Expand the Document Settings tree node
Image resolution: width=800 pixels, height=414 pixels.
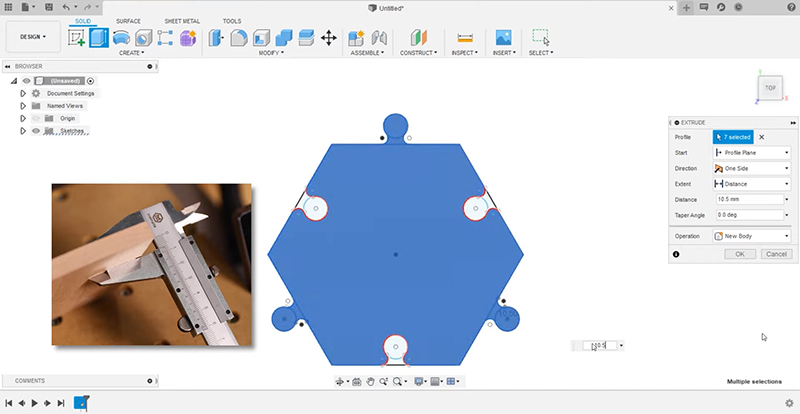tap(22, 93)
